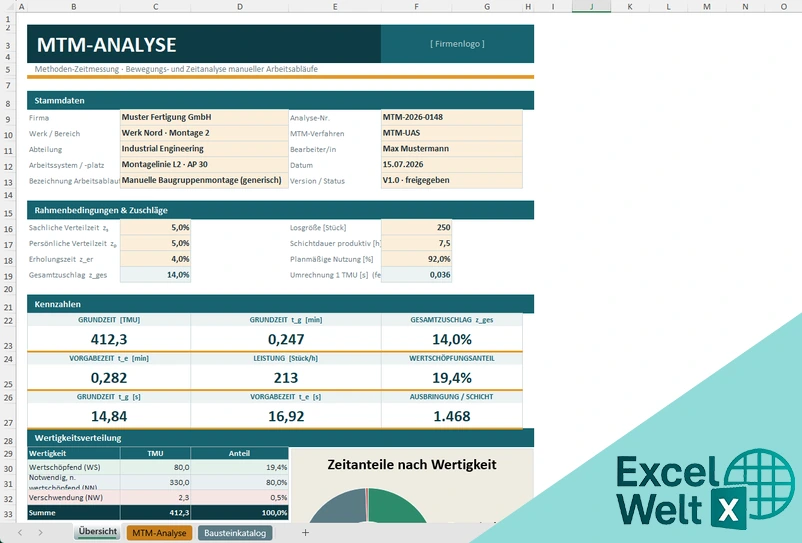802x543 pixels.
Task: Select column C header
Action: (x=155, y=6)
